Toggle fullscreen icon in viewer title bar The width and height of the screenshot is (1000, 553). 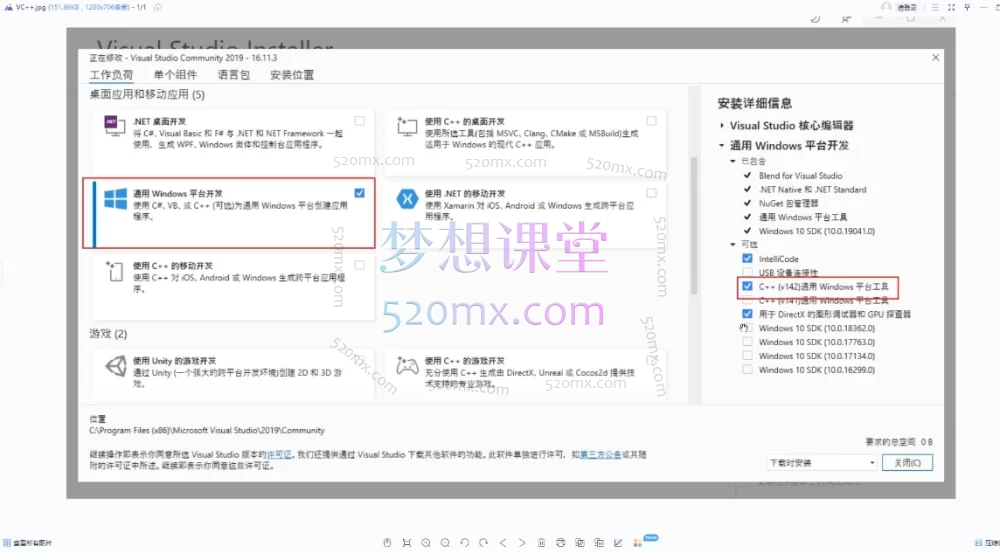[x=951, y=7]
